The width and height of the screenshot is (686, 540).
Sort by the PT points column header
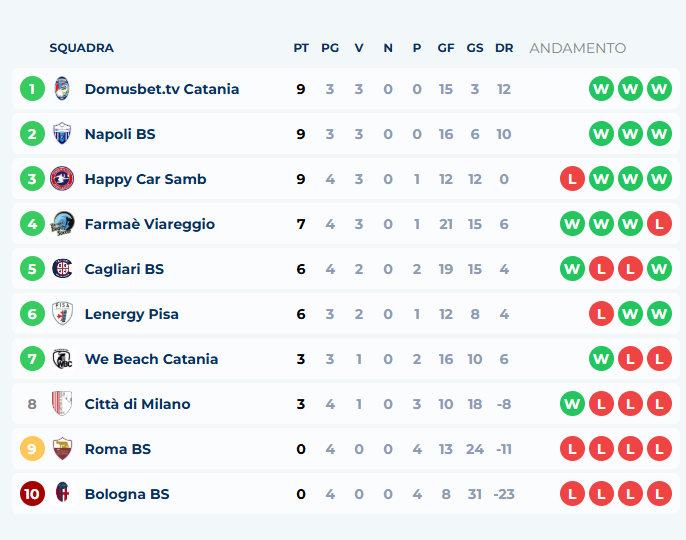301,48
